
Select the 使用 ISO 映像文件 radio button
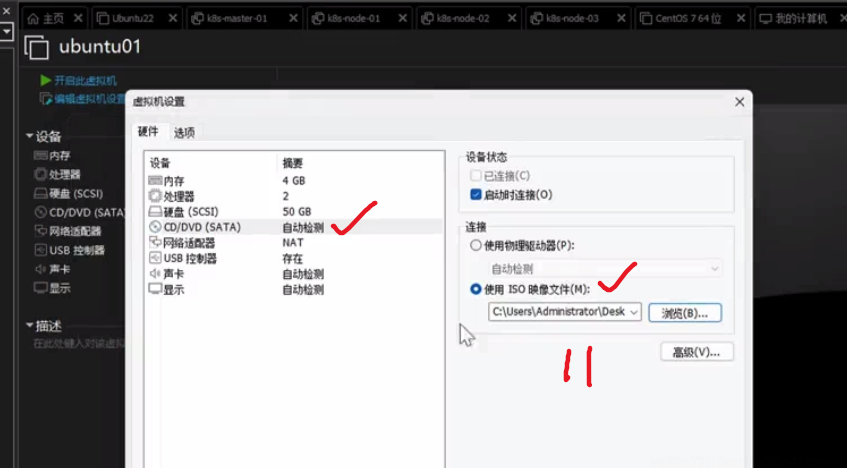click(x=476, y=290)
